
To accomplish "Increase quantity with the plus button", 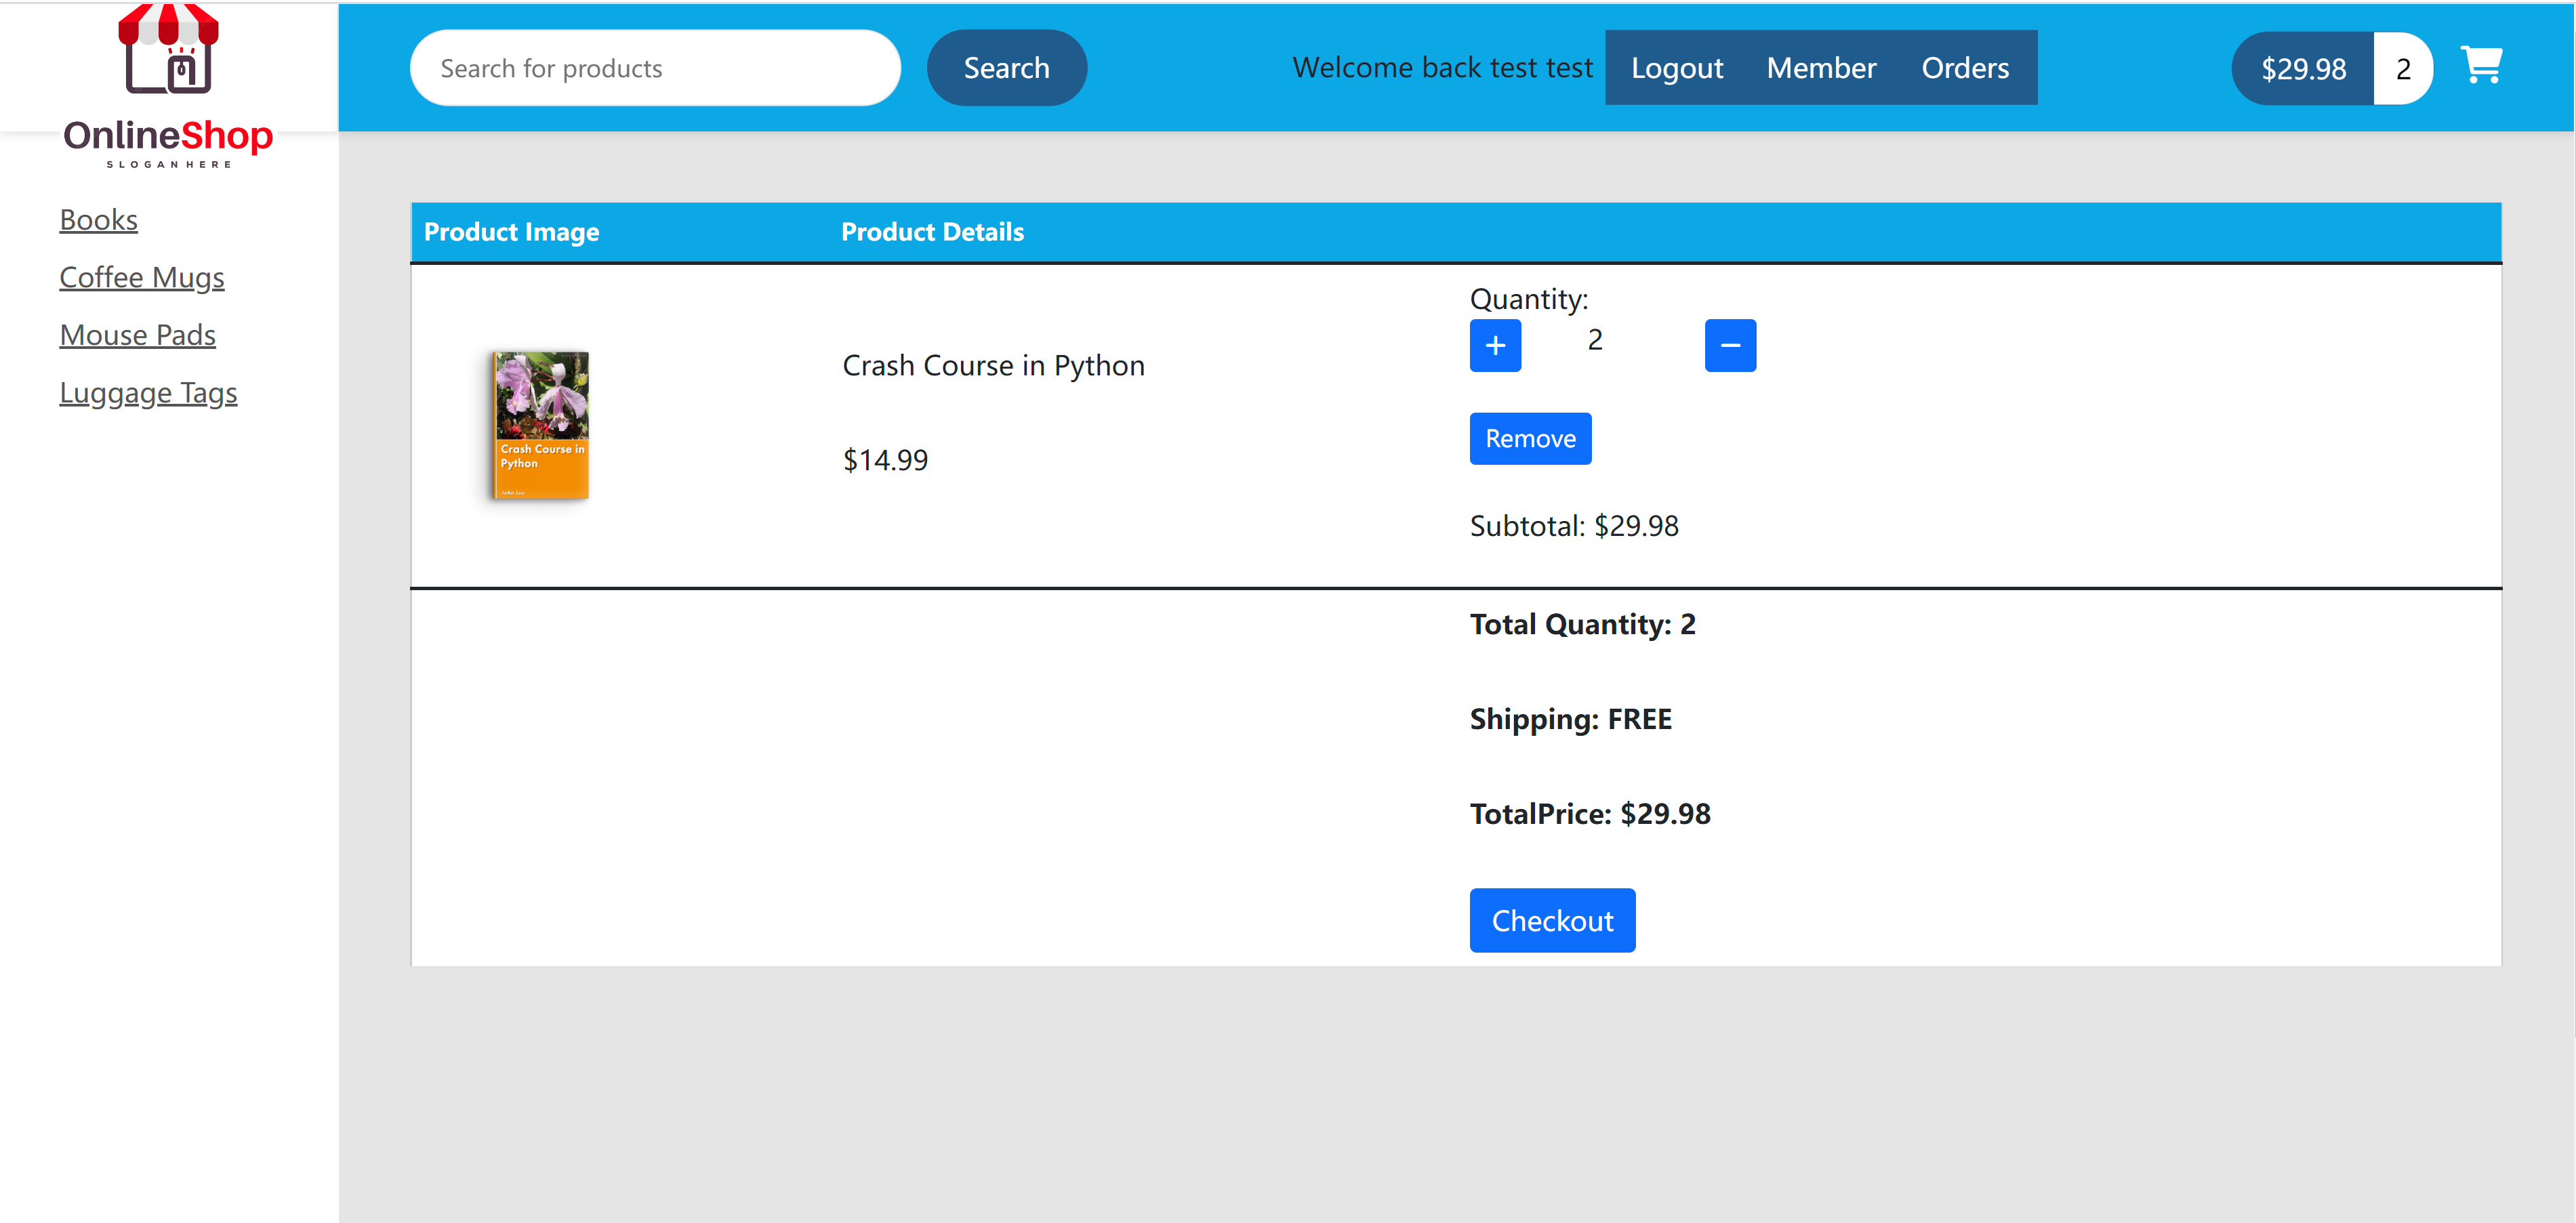I will [1495, 345].
